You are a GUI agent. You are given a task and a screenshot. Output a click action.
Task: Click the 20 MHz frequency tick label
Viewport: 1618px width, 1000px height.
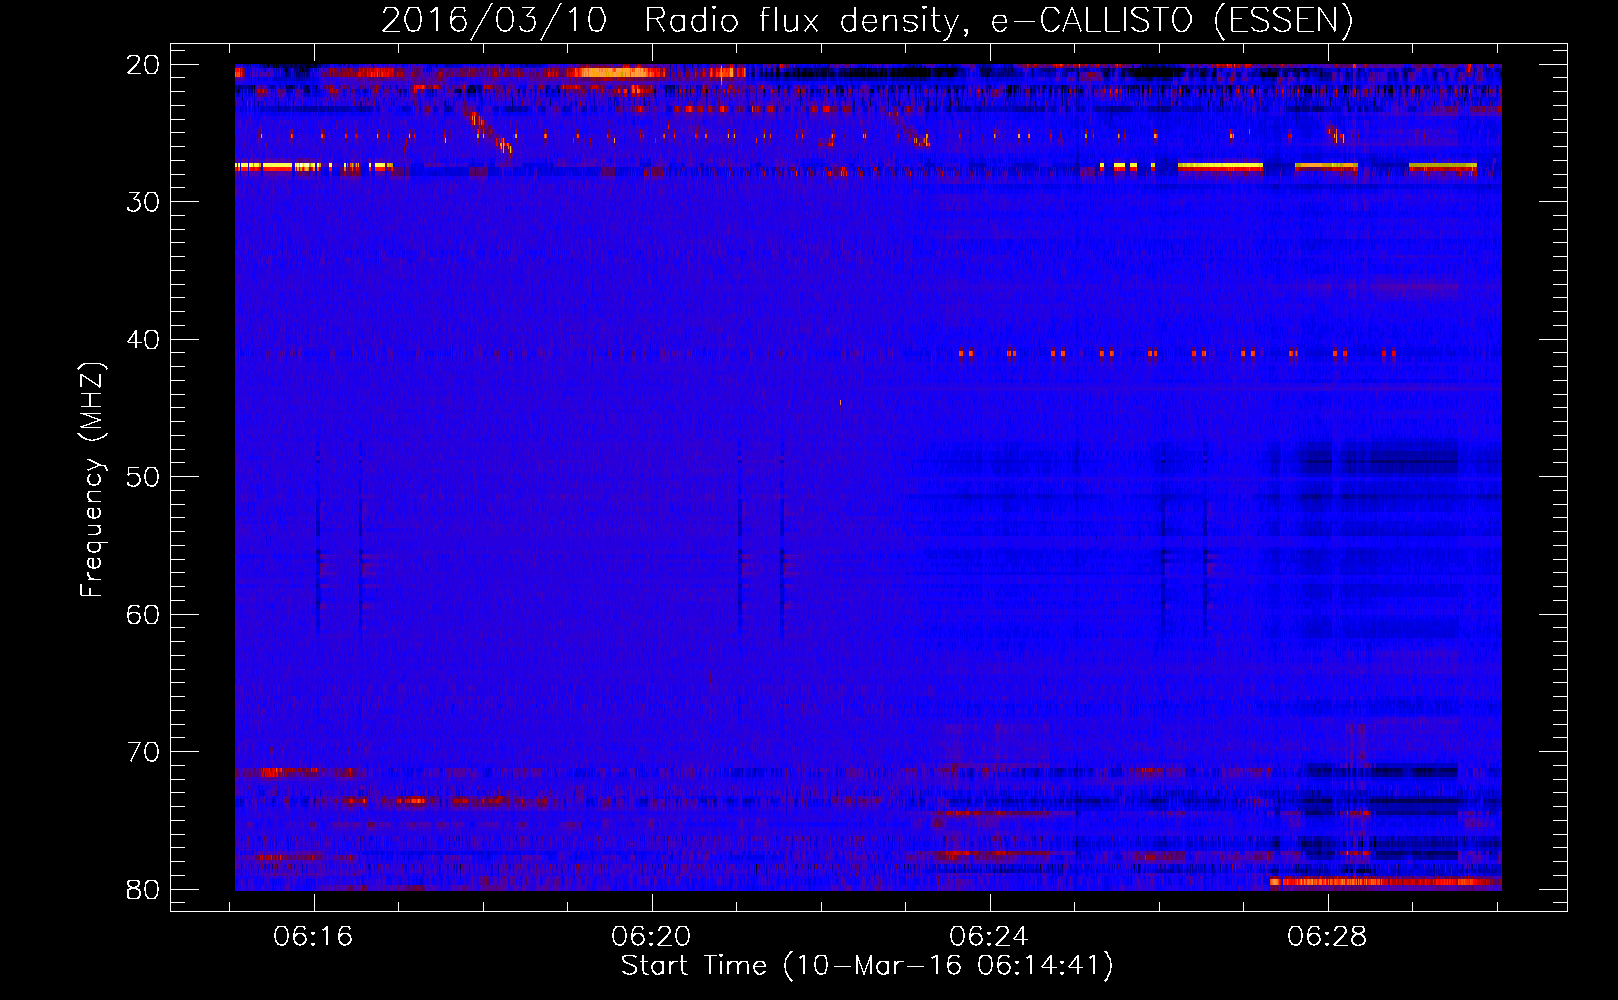143,65
